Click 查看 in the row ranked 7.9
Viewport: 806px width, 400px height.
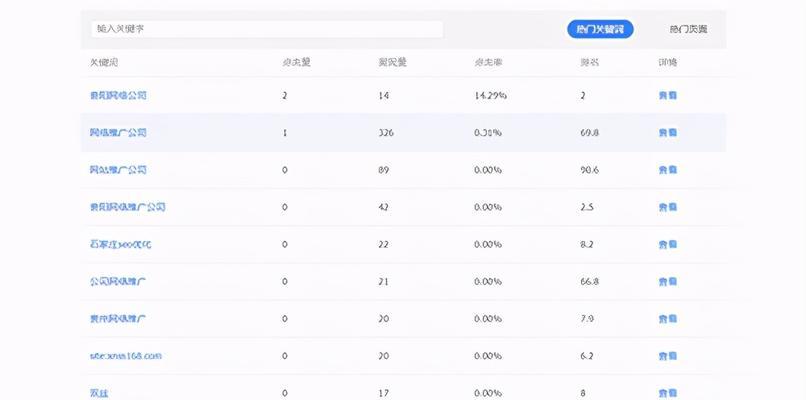coord(667,319)
